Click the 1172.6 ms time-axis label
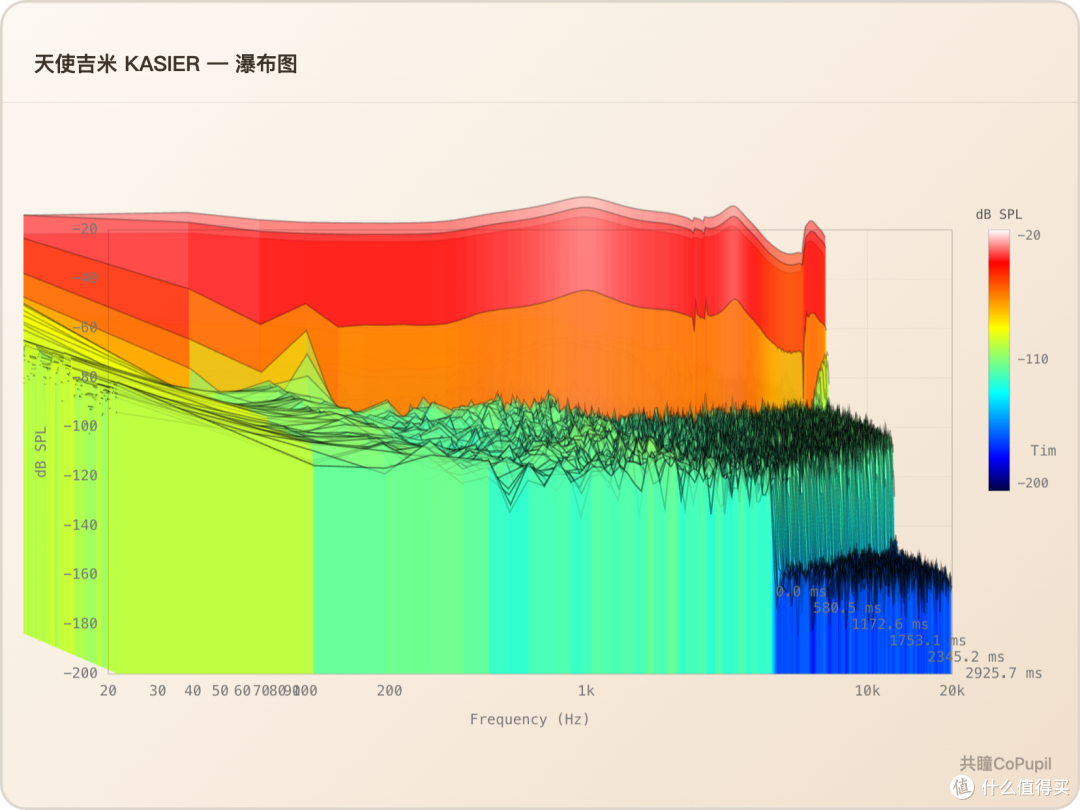Image resolution: width=1080 pixels, height=810 pixels. (890, 624)
